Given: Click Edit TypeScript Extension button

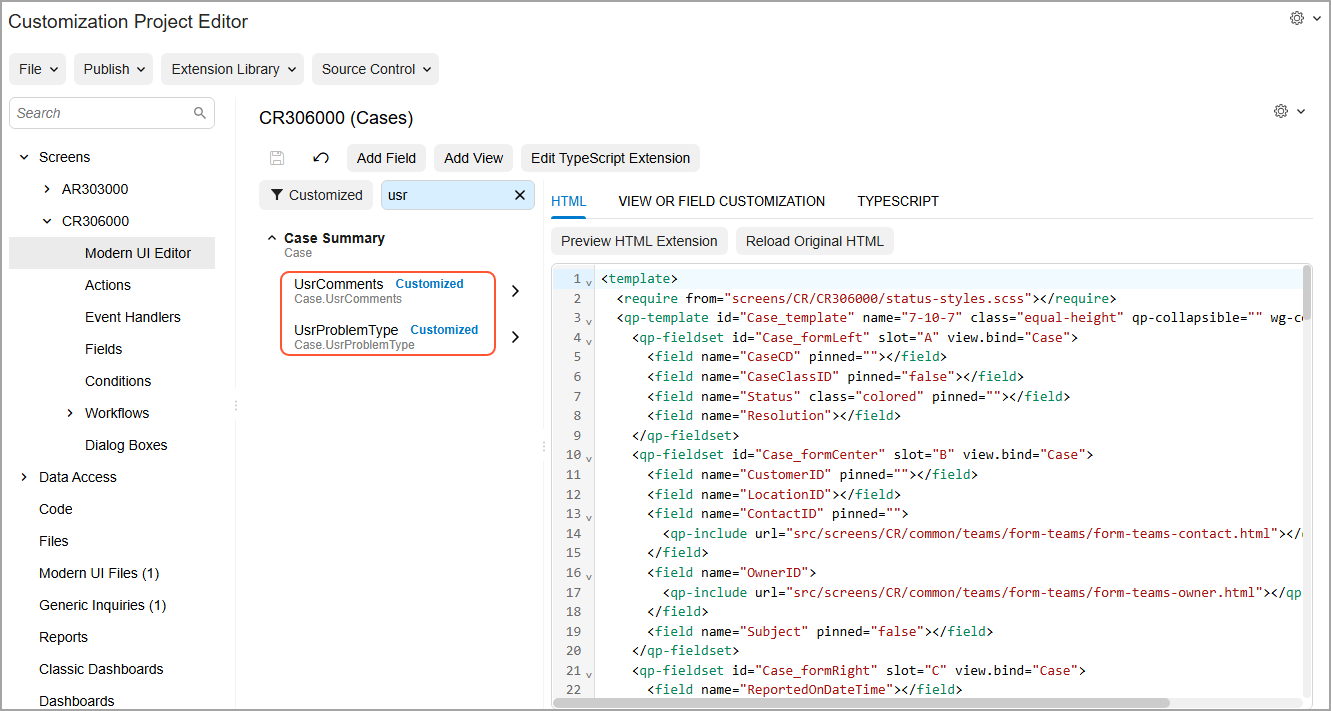Looking at the screenshot, I should click(x=610, y=158).
